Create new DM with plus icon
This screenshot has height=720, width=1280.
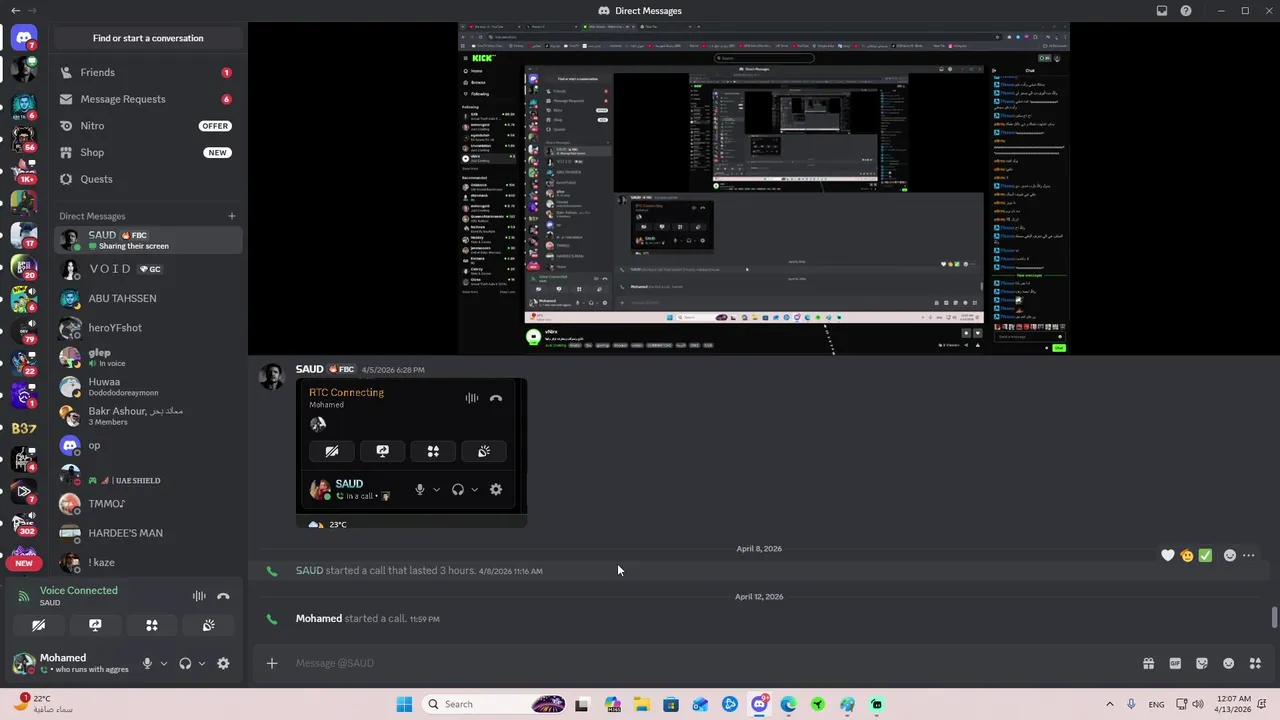[232, 216]
